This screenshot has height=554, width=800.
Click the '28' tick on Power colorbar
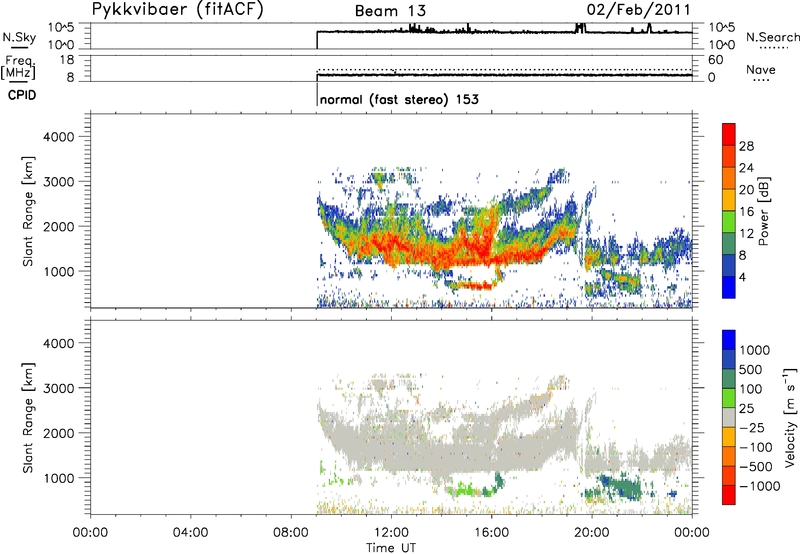coord(746,146)
